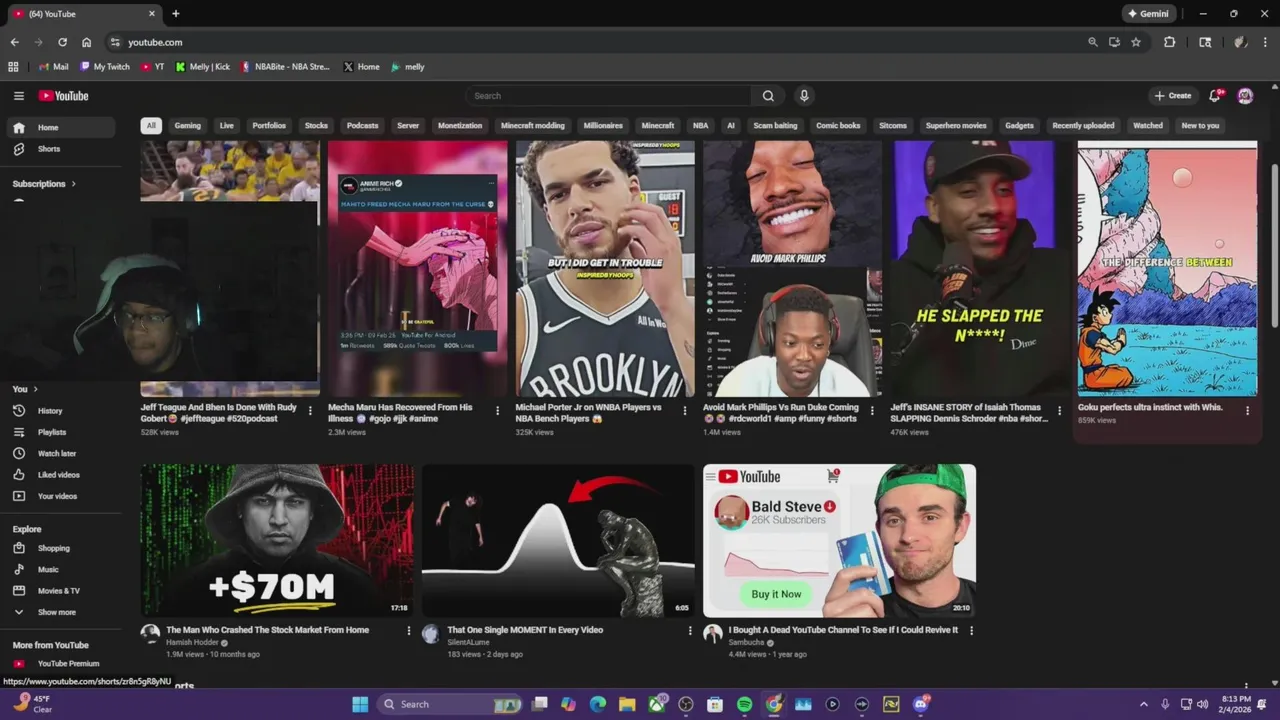Open the NBABite bookmark
Viewport: 1280px width, 720px height.
point(285,67)
